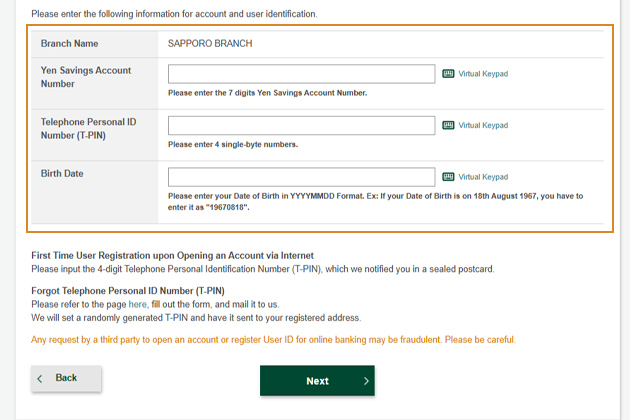Screen dimensions: 630x420
Task: Click the orange fraud warning notice text
Action: (x=273, y=340)
